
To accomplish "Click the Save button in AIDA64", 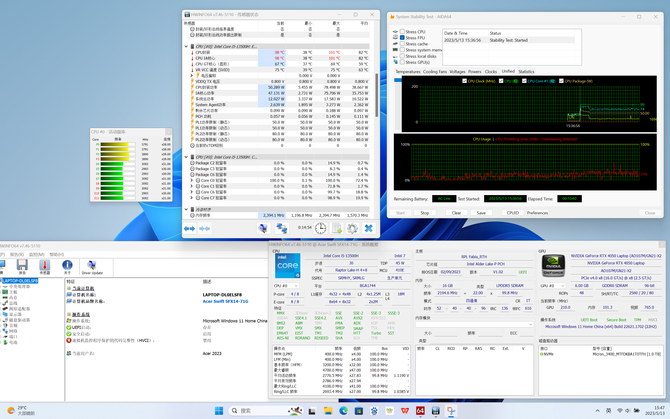I will pos(481,213).
